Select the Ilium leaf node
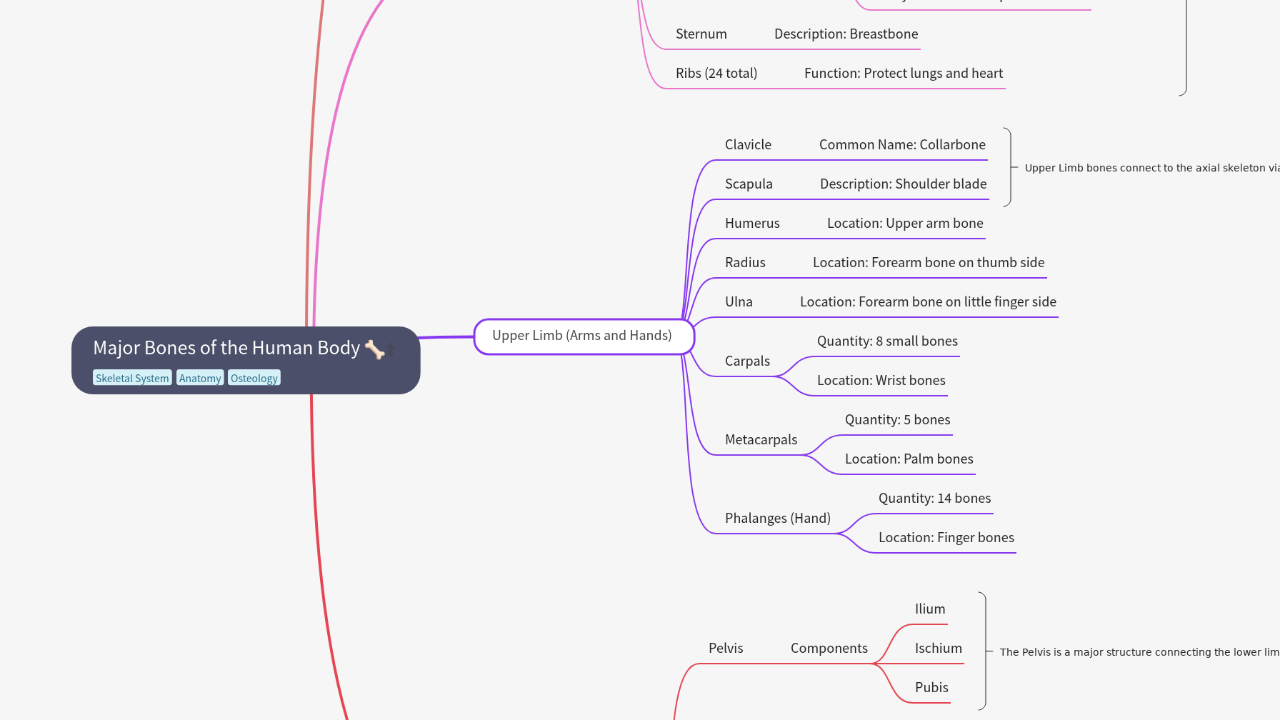The width and height of the screenshot is (1280, 720). [930, 609]
